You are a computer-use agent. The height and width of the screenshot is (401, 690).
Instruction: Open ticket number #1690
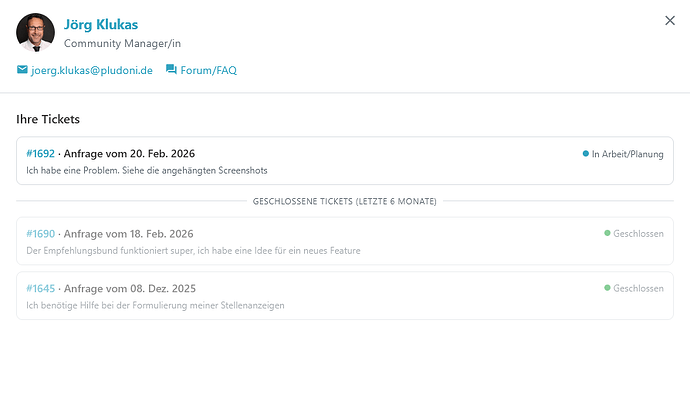point(40,233)
